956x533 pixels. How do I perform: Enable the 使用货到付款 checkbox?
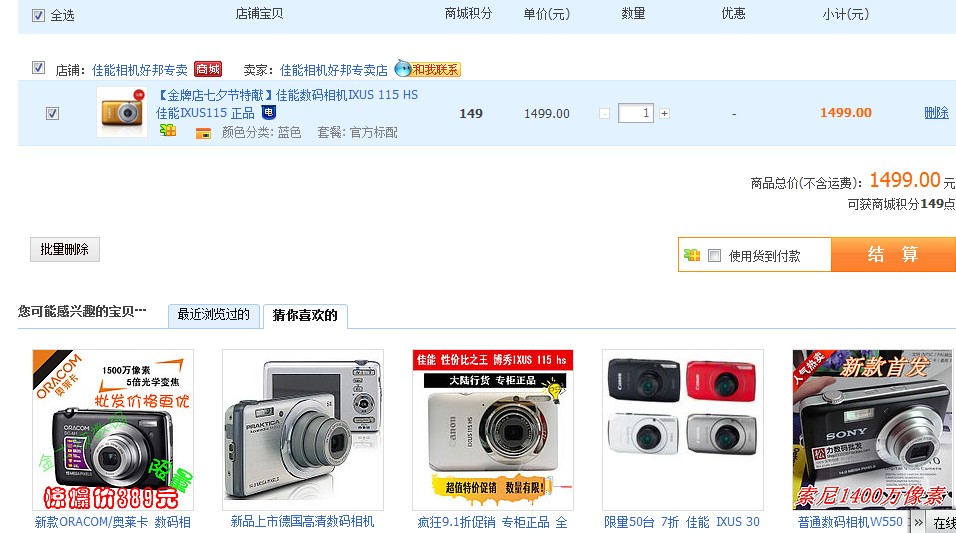[x=715, y=256]
